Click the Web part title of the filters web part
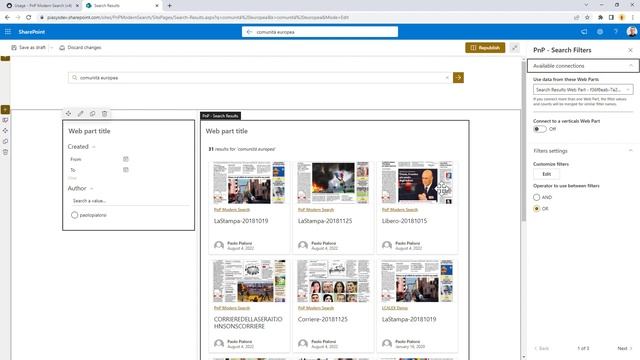 89,131
